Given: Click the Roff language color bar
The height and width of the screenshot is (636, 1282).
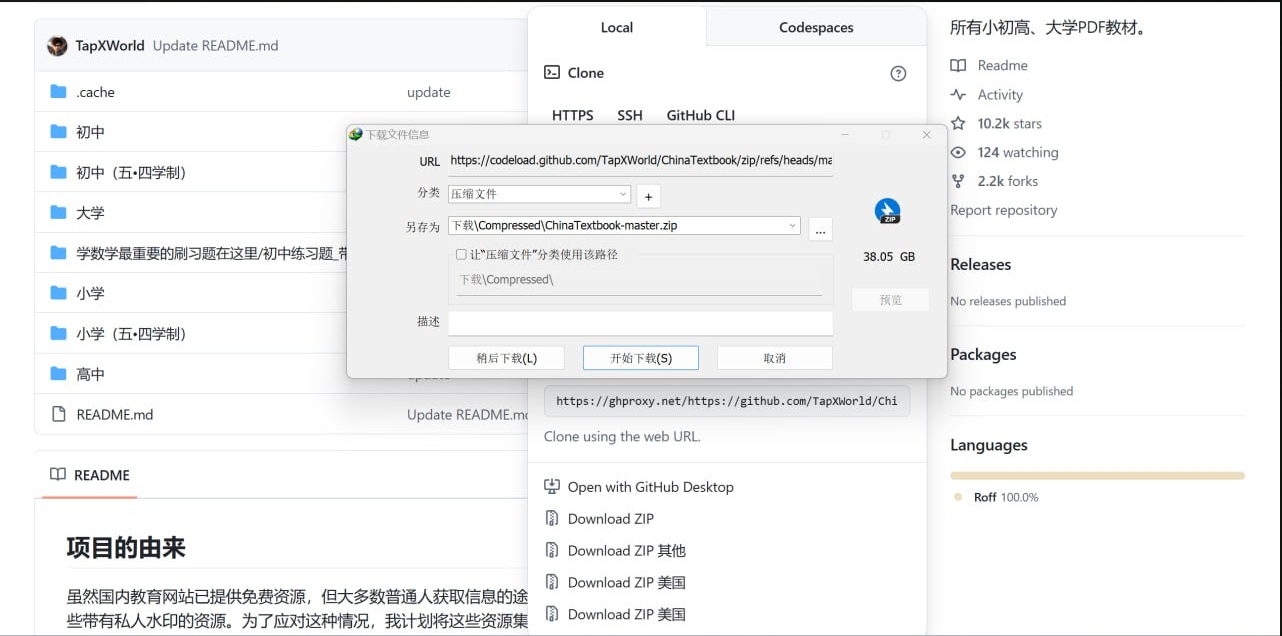Looking at the screenshot, I should coord(1096,477).
